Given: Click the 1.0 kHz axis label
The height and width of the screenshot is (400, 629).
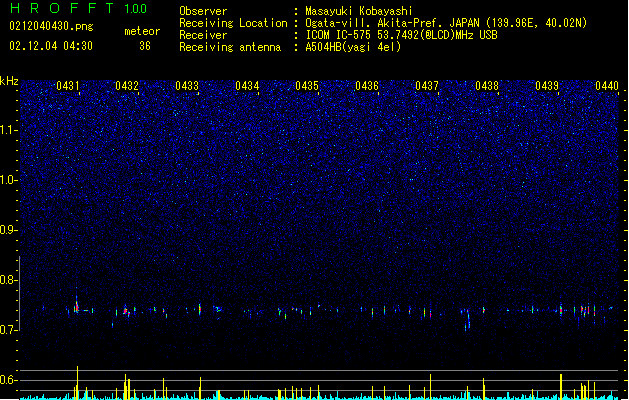Looking at the screenshot, I should 8,180.
